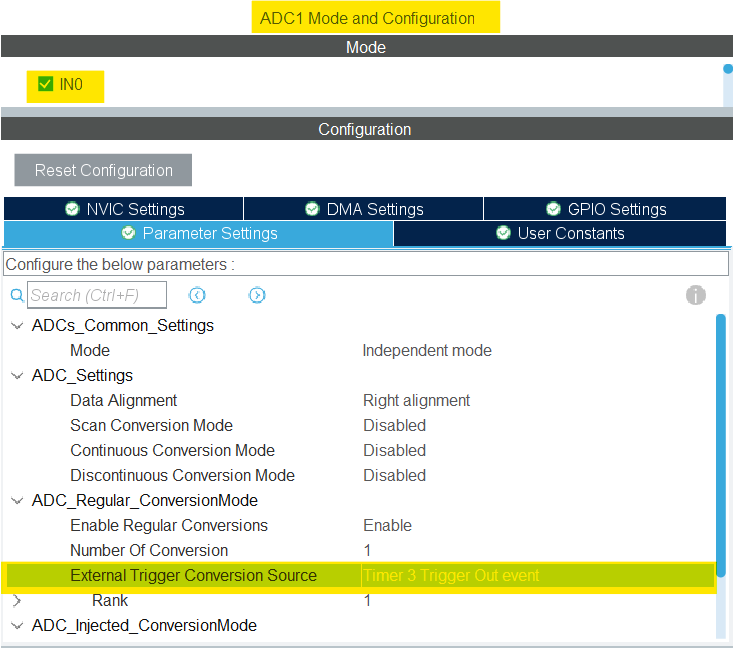Image resolution: width=733 pixels, height=652 pixels.
Task: Click the User Constants green check icon
Action: coord(503,233)
